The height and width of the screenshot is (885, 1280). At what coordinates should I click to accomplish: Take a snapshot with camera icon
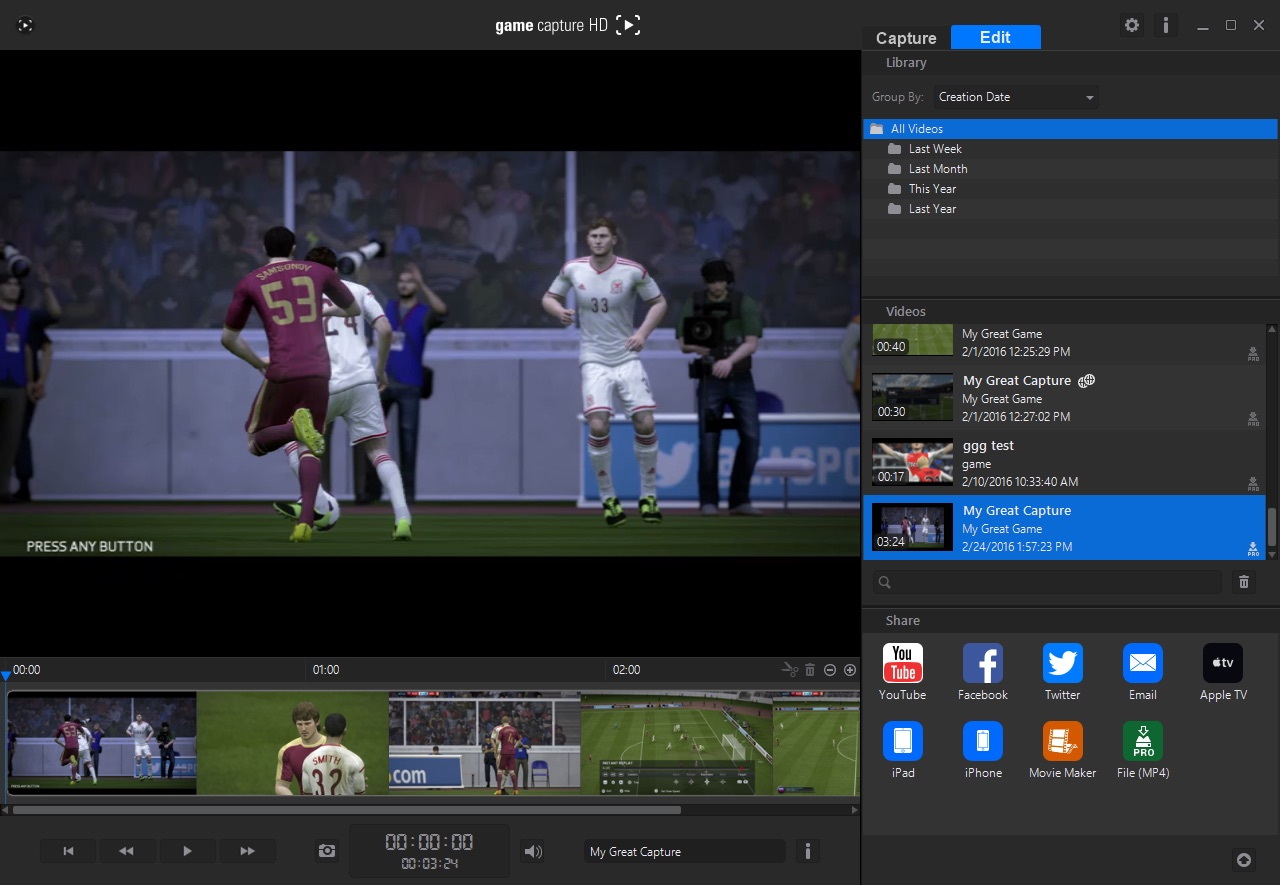pyautogui.click(x=327, y=851)
